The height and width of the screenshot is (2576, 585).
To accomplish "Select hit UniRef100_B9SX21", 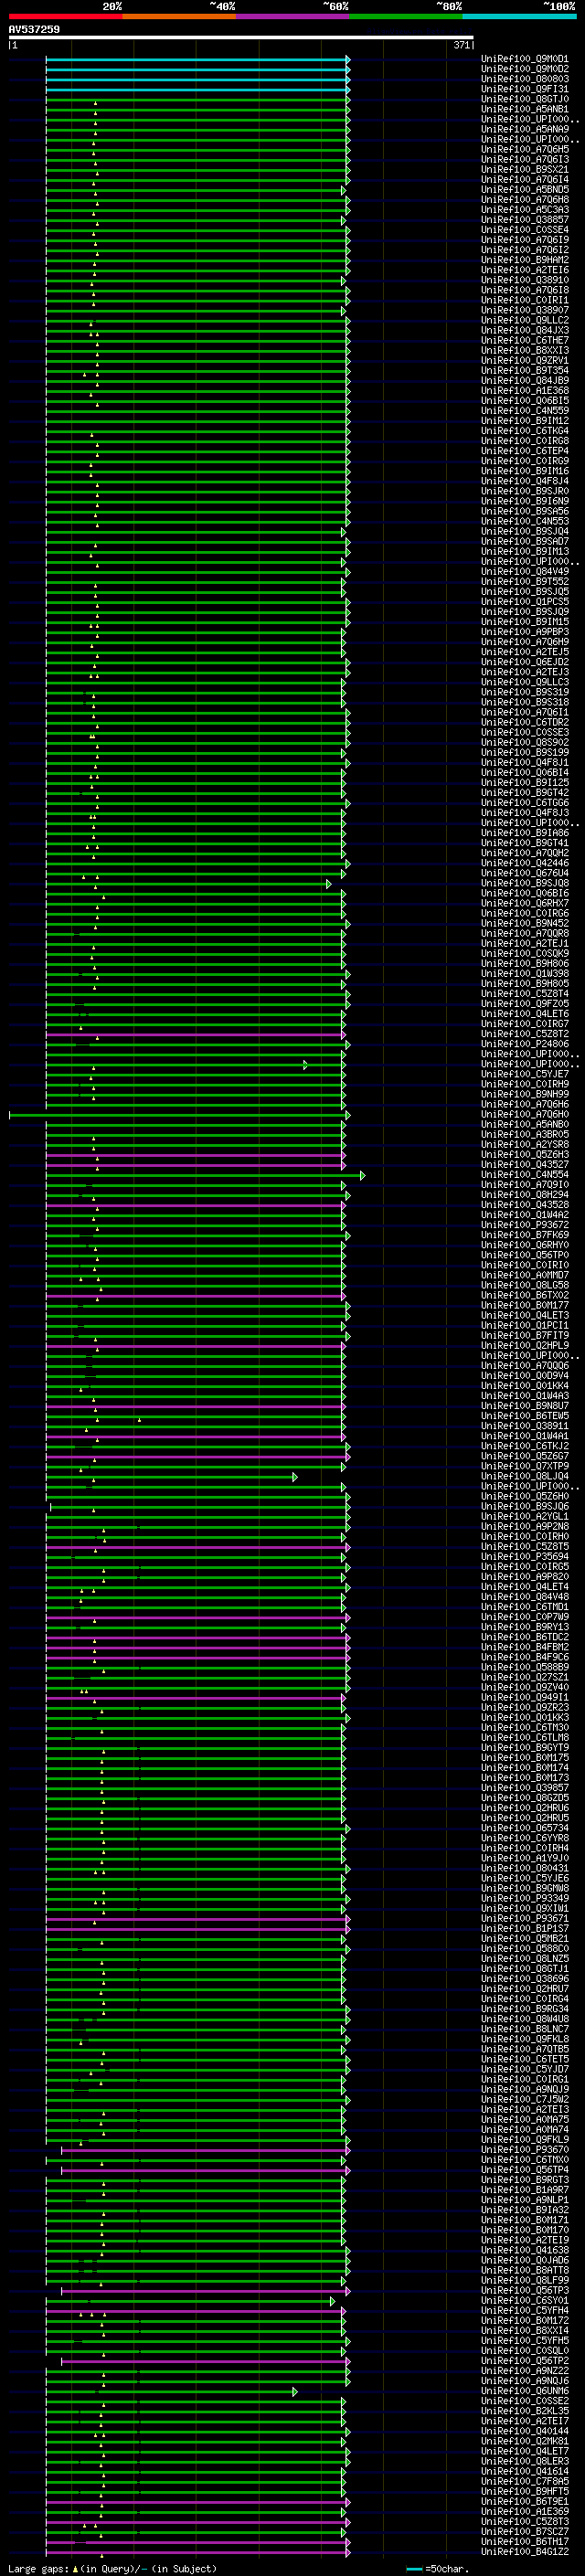I will coord(525,169).
